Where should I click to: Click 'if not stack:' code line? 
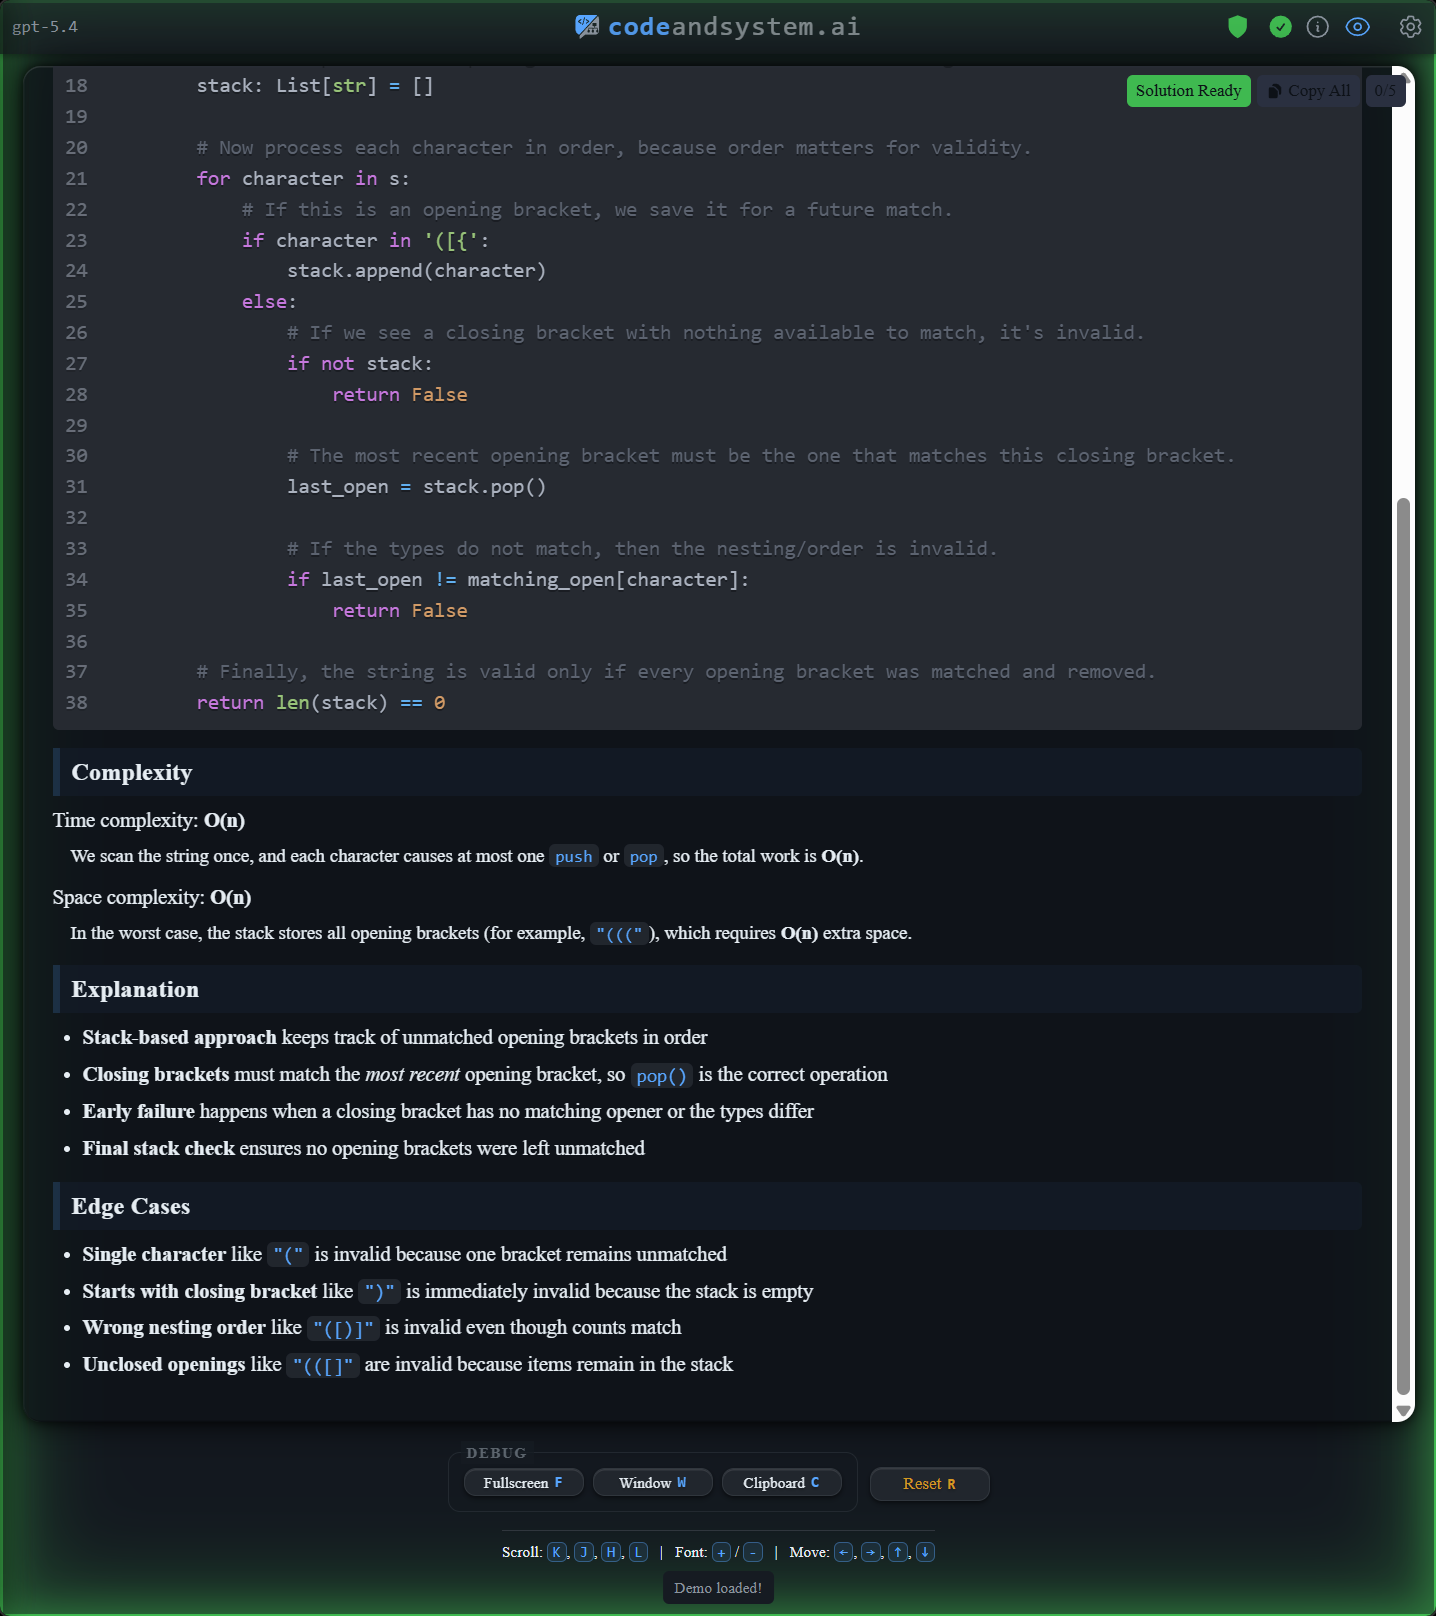(x=360, y=364)
